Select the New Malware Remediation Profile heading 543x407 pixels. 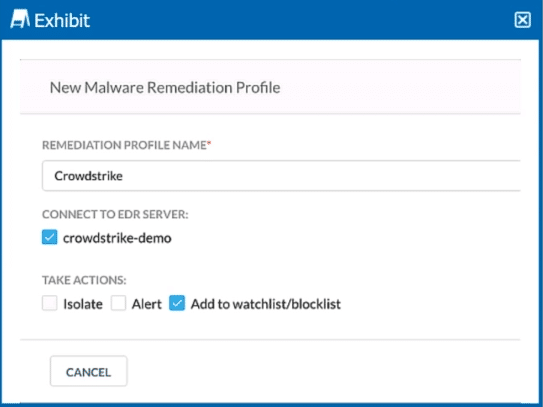click(165, 87)
